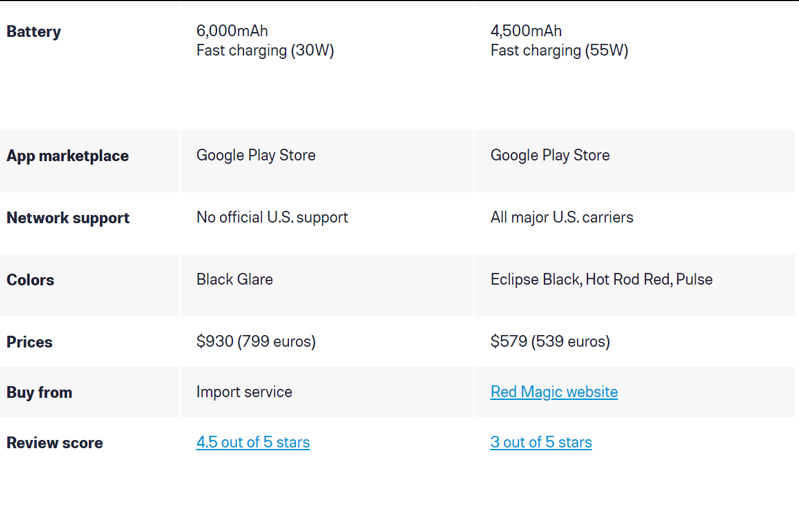Image resolution: width=799 pixels, height=530 pixels.
Task: Click the No official U.S. support cell
Action: [x=272, y=217]
